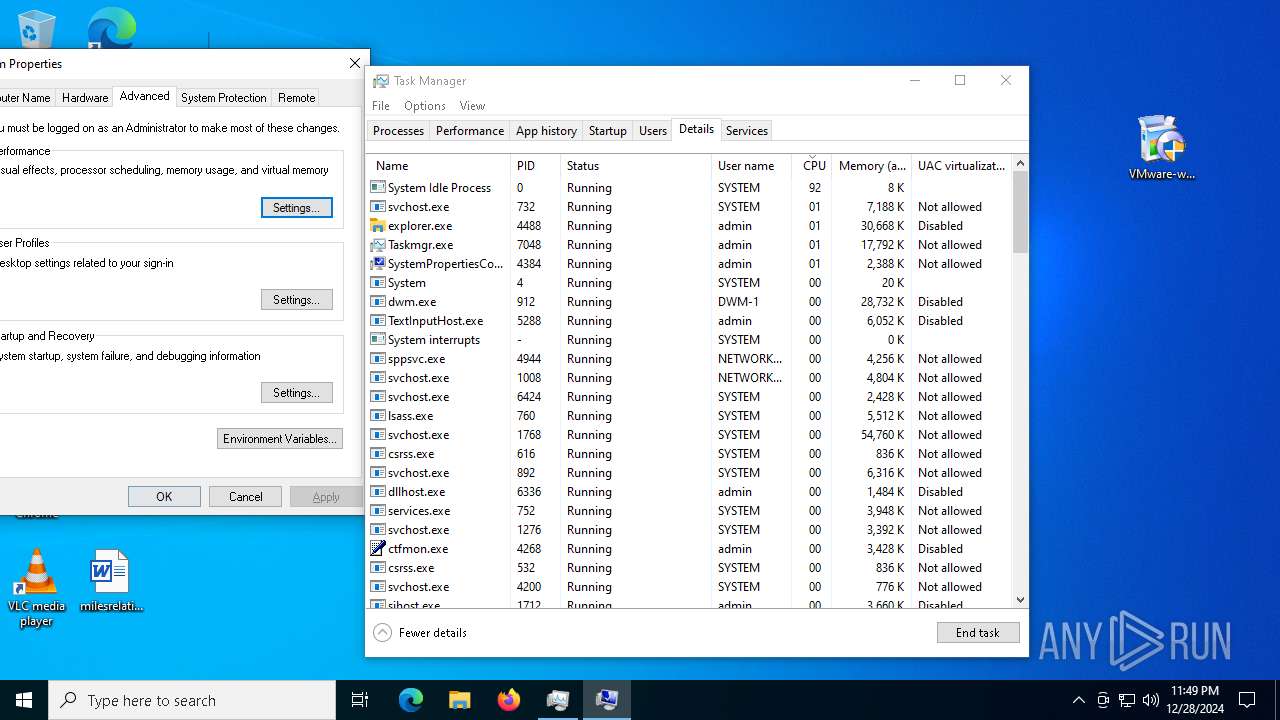Open File Explorer from the taskbar
This screenshot has height=720, width=1280.
click(x=459, y=700)
